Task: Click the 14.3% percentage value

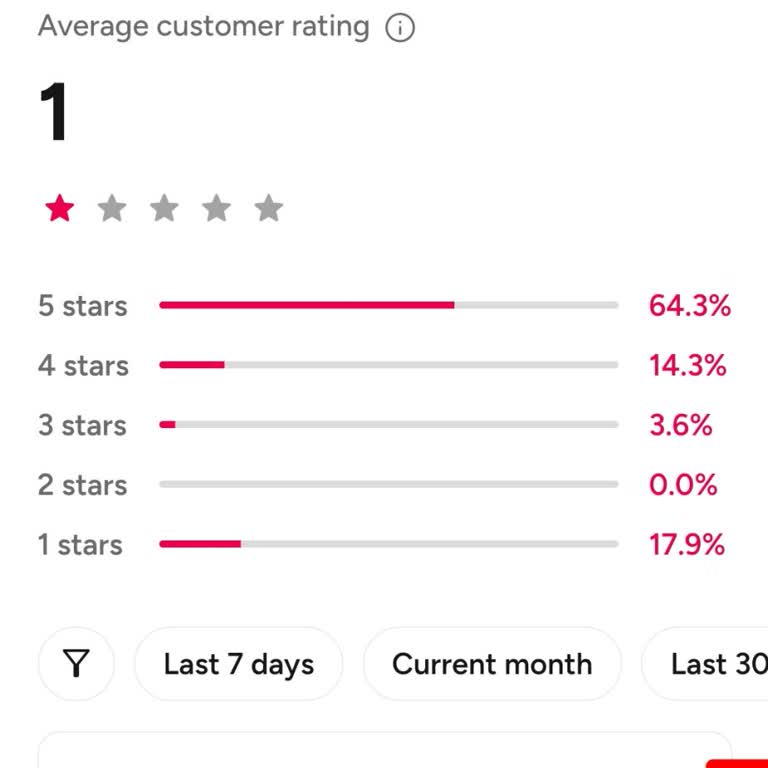Action: (x=687, y=366)
